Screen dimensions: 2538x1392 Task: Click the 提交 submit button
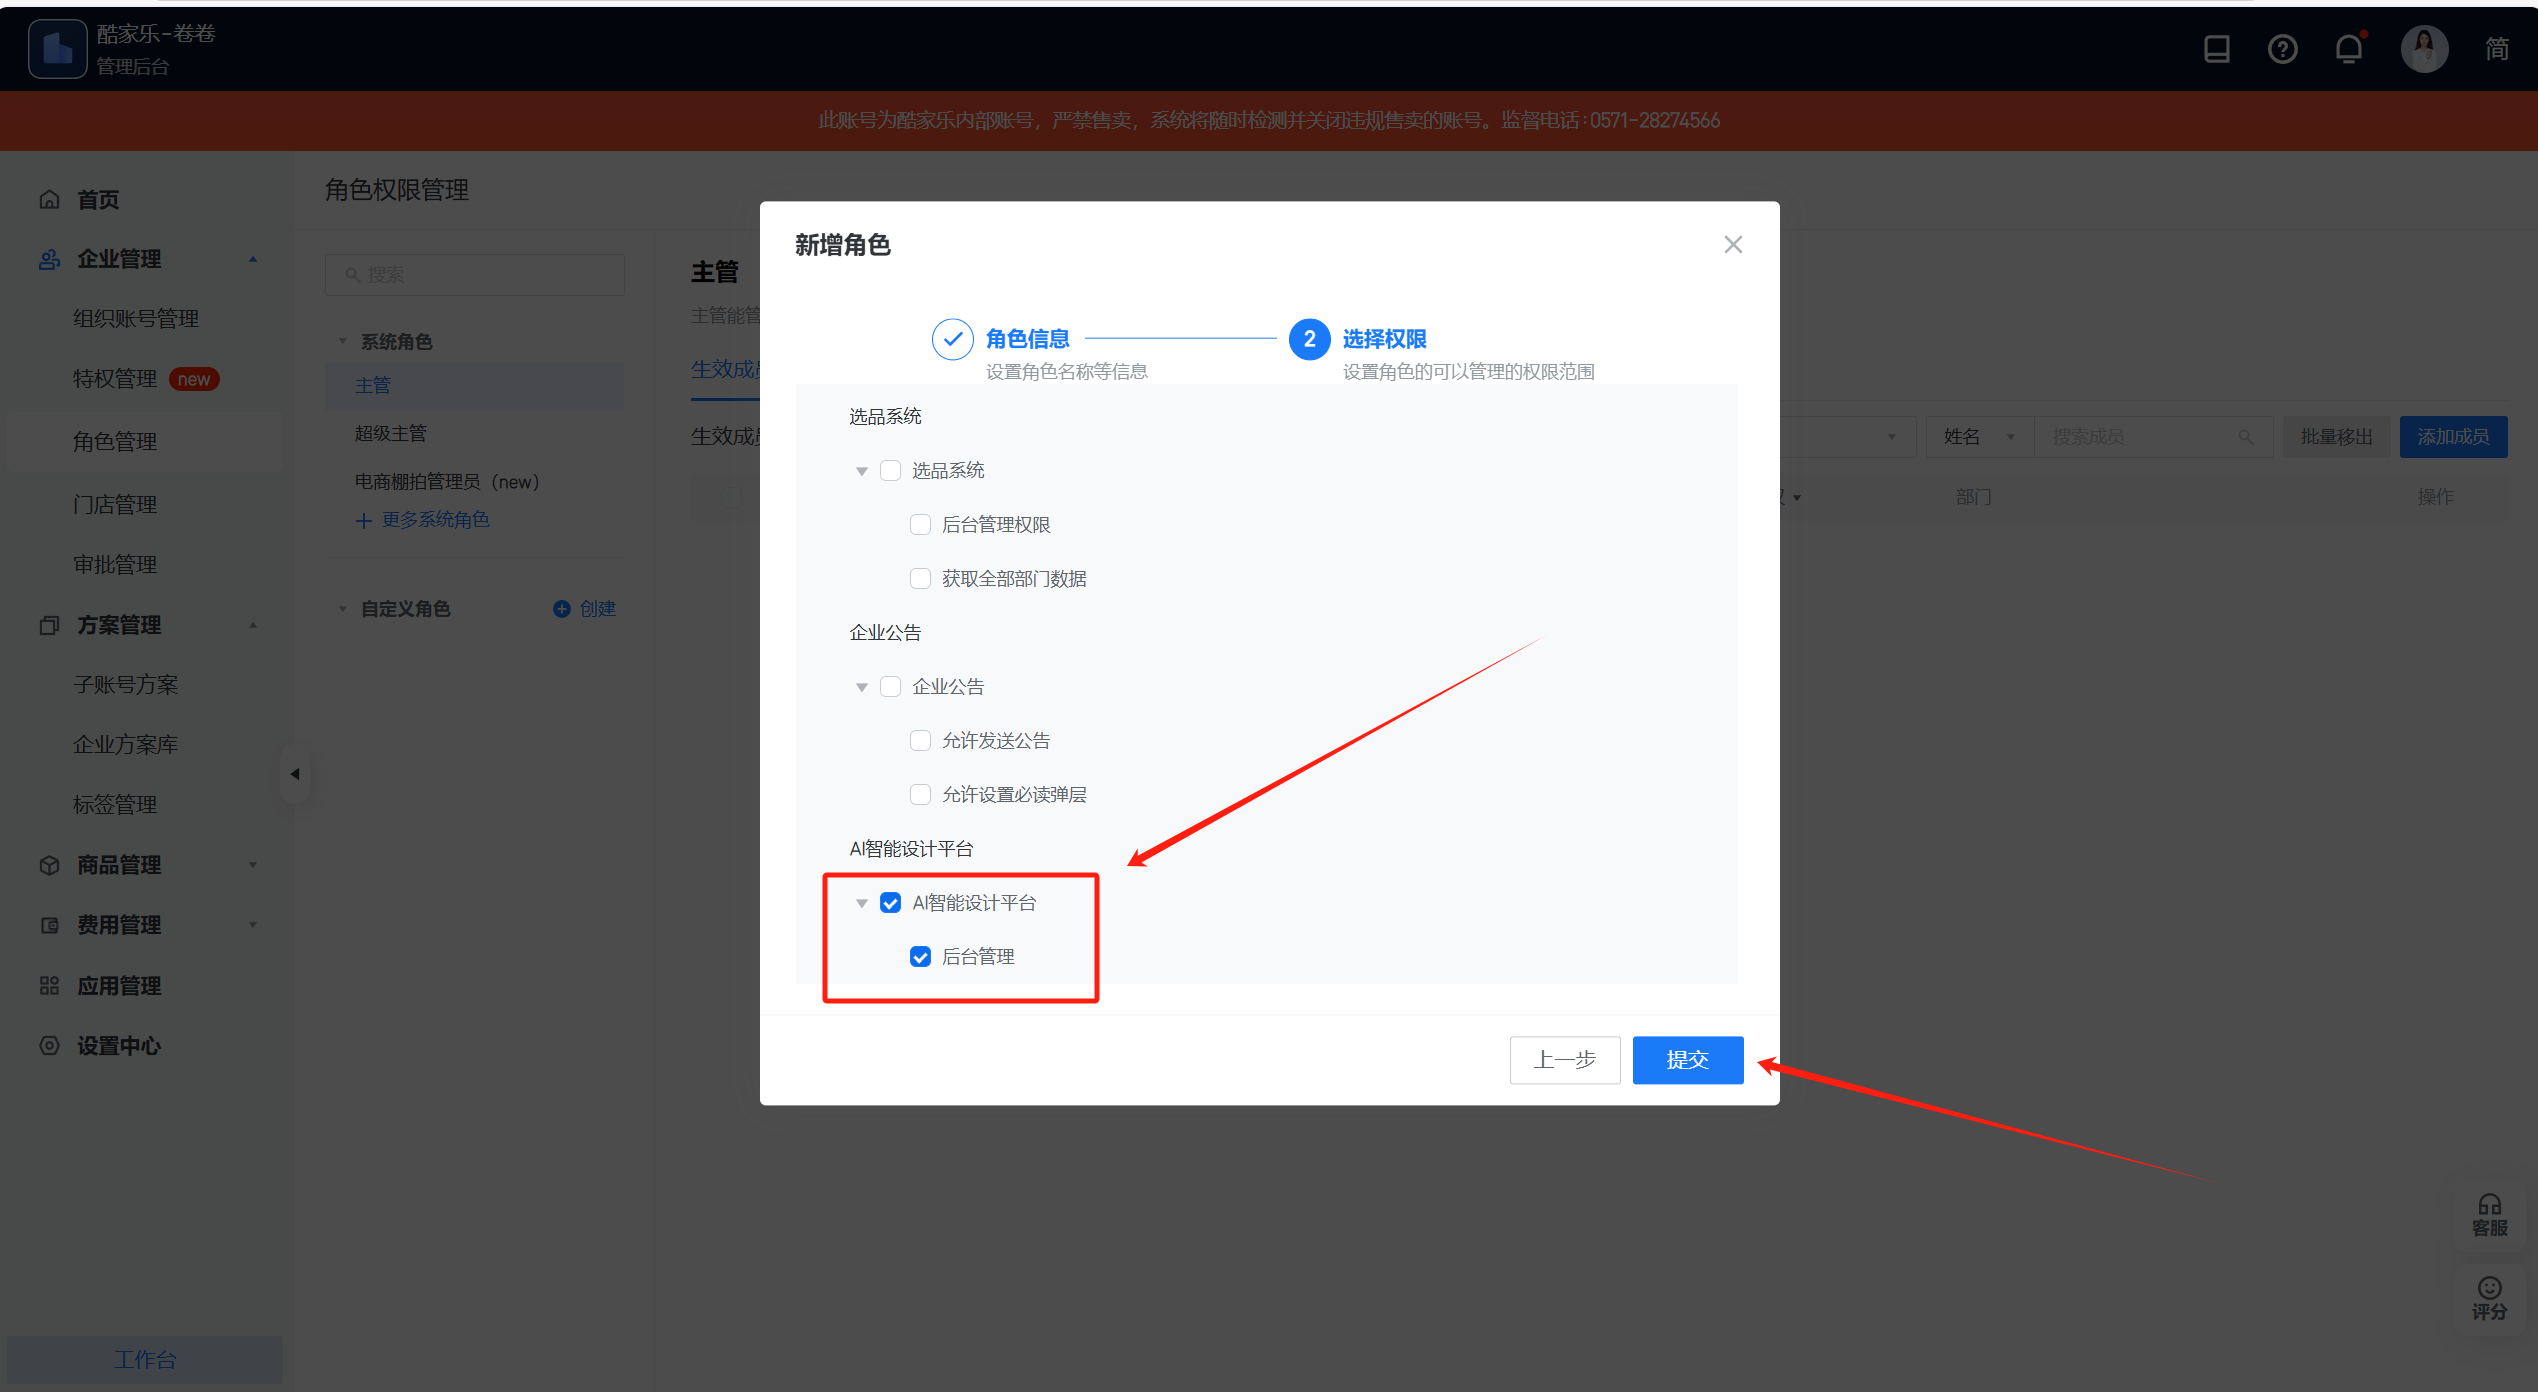(x=1687, y=1059)
